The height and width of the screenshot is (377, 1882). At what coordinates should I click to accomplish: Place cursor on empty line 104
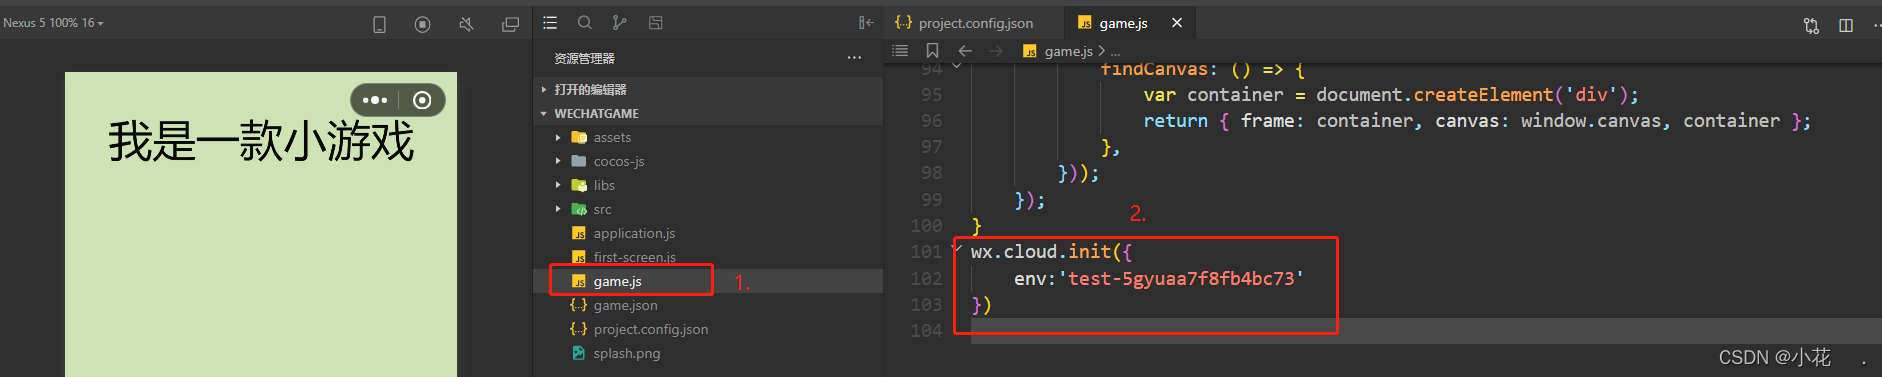tap(1425, 331)
